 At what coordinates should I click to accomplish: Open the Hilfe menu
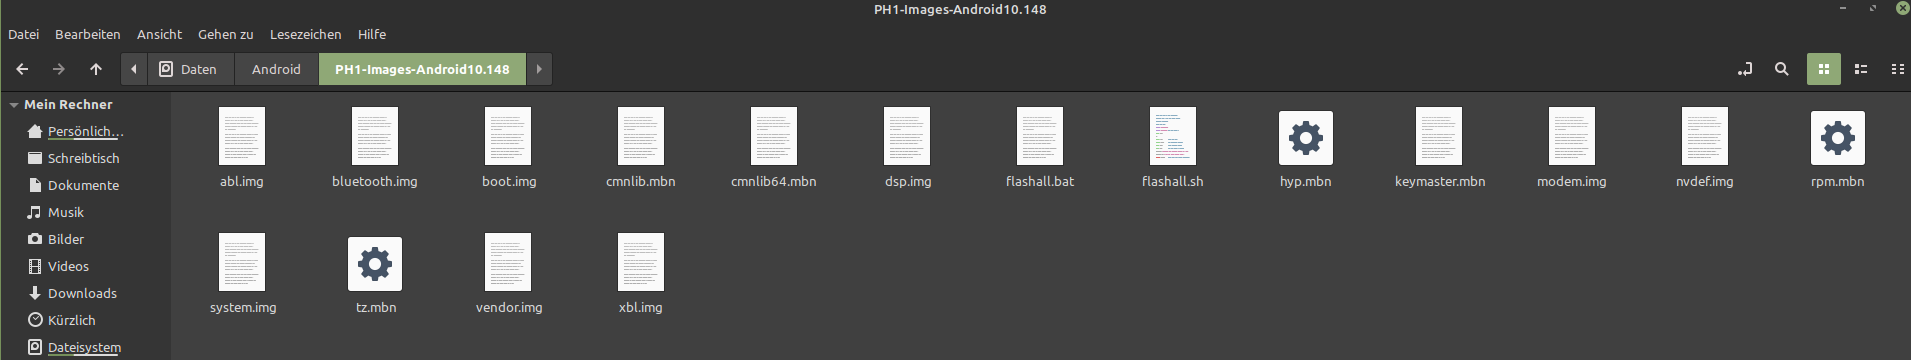pos(372,34)
